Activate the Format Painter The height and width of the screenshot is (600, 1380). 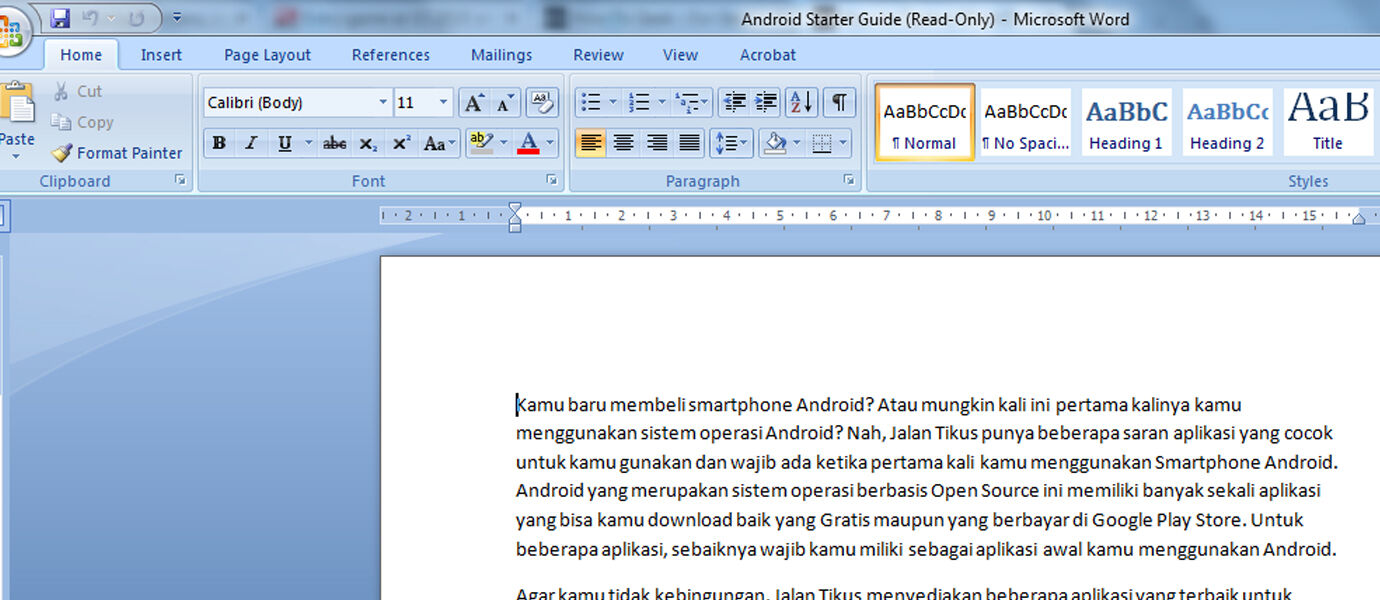pos(117,153)
